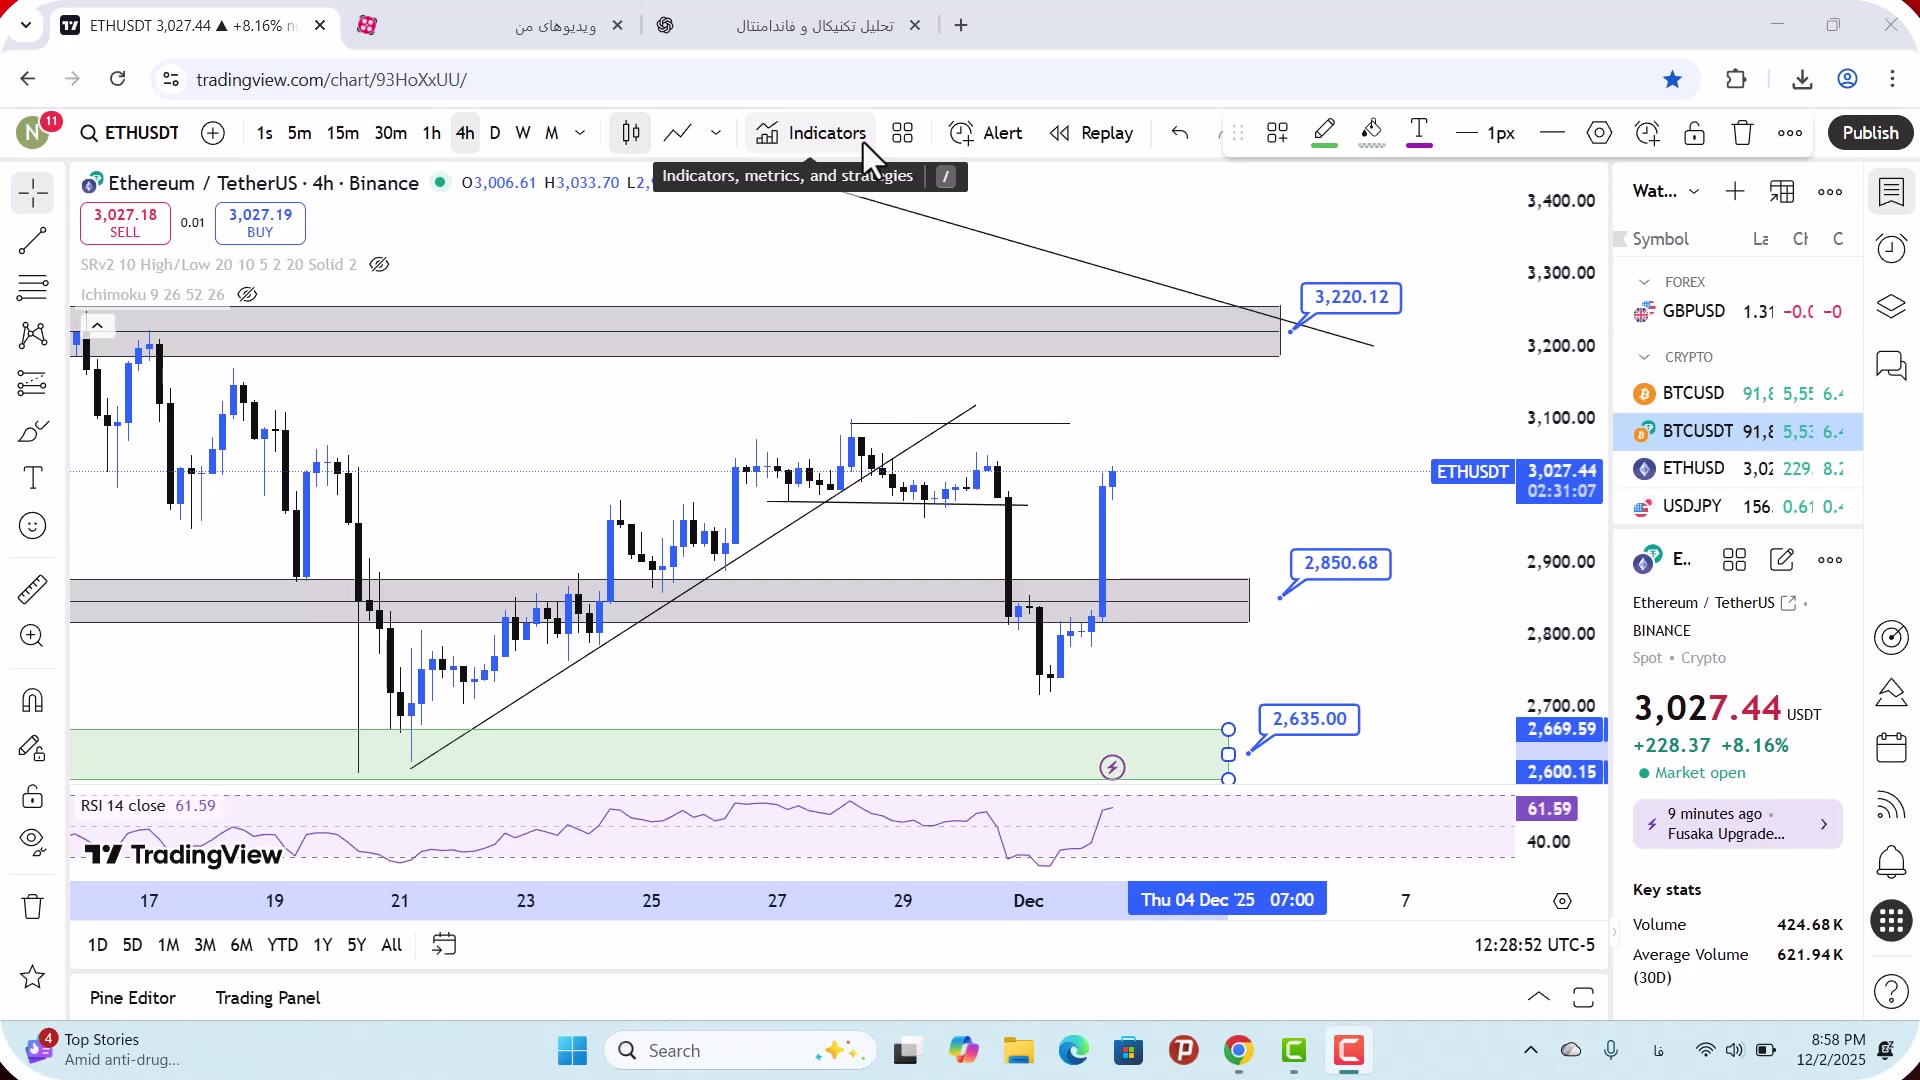Screen dimensions: 1920x1080
Task: Open chart settings gear near the time axis
Action: click(x=1562, y=901)
